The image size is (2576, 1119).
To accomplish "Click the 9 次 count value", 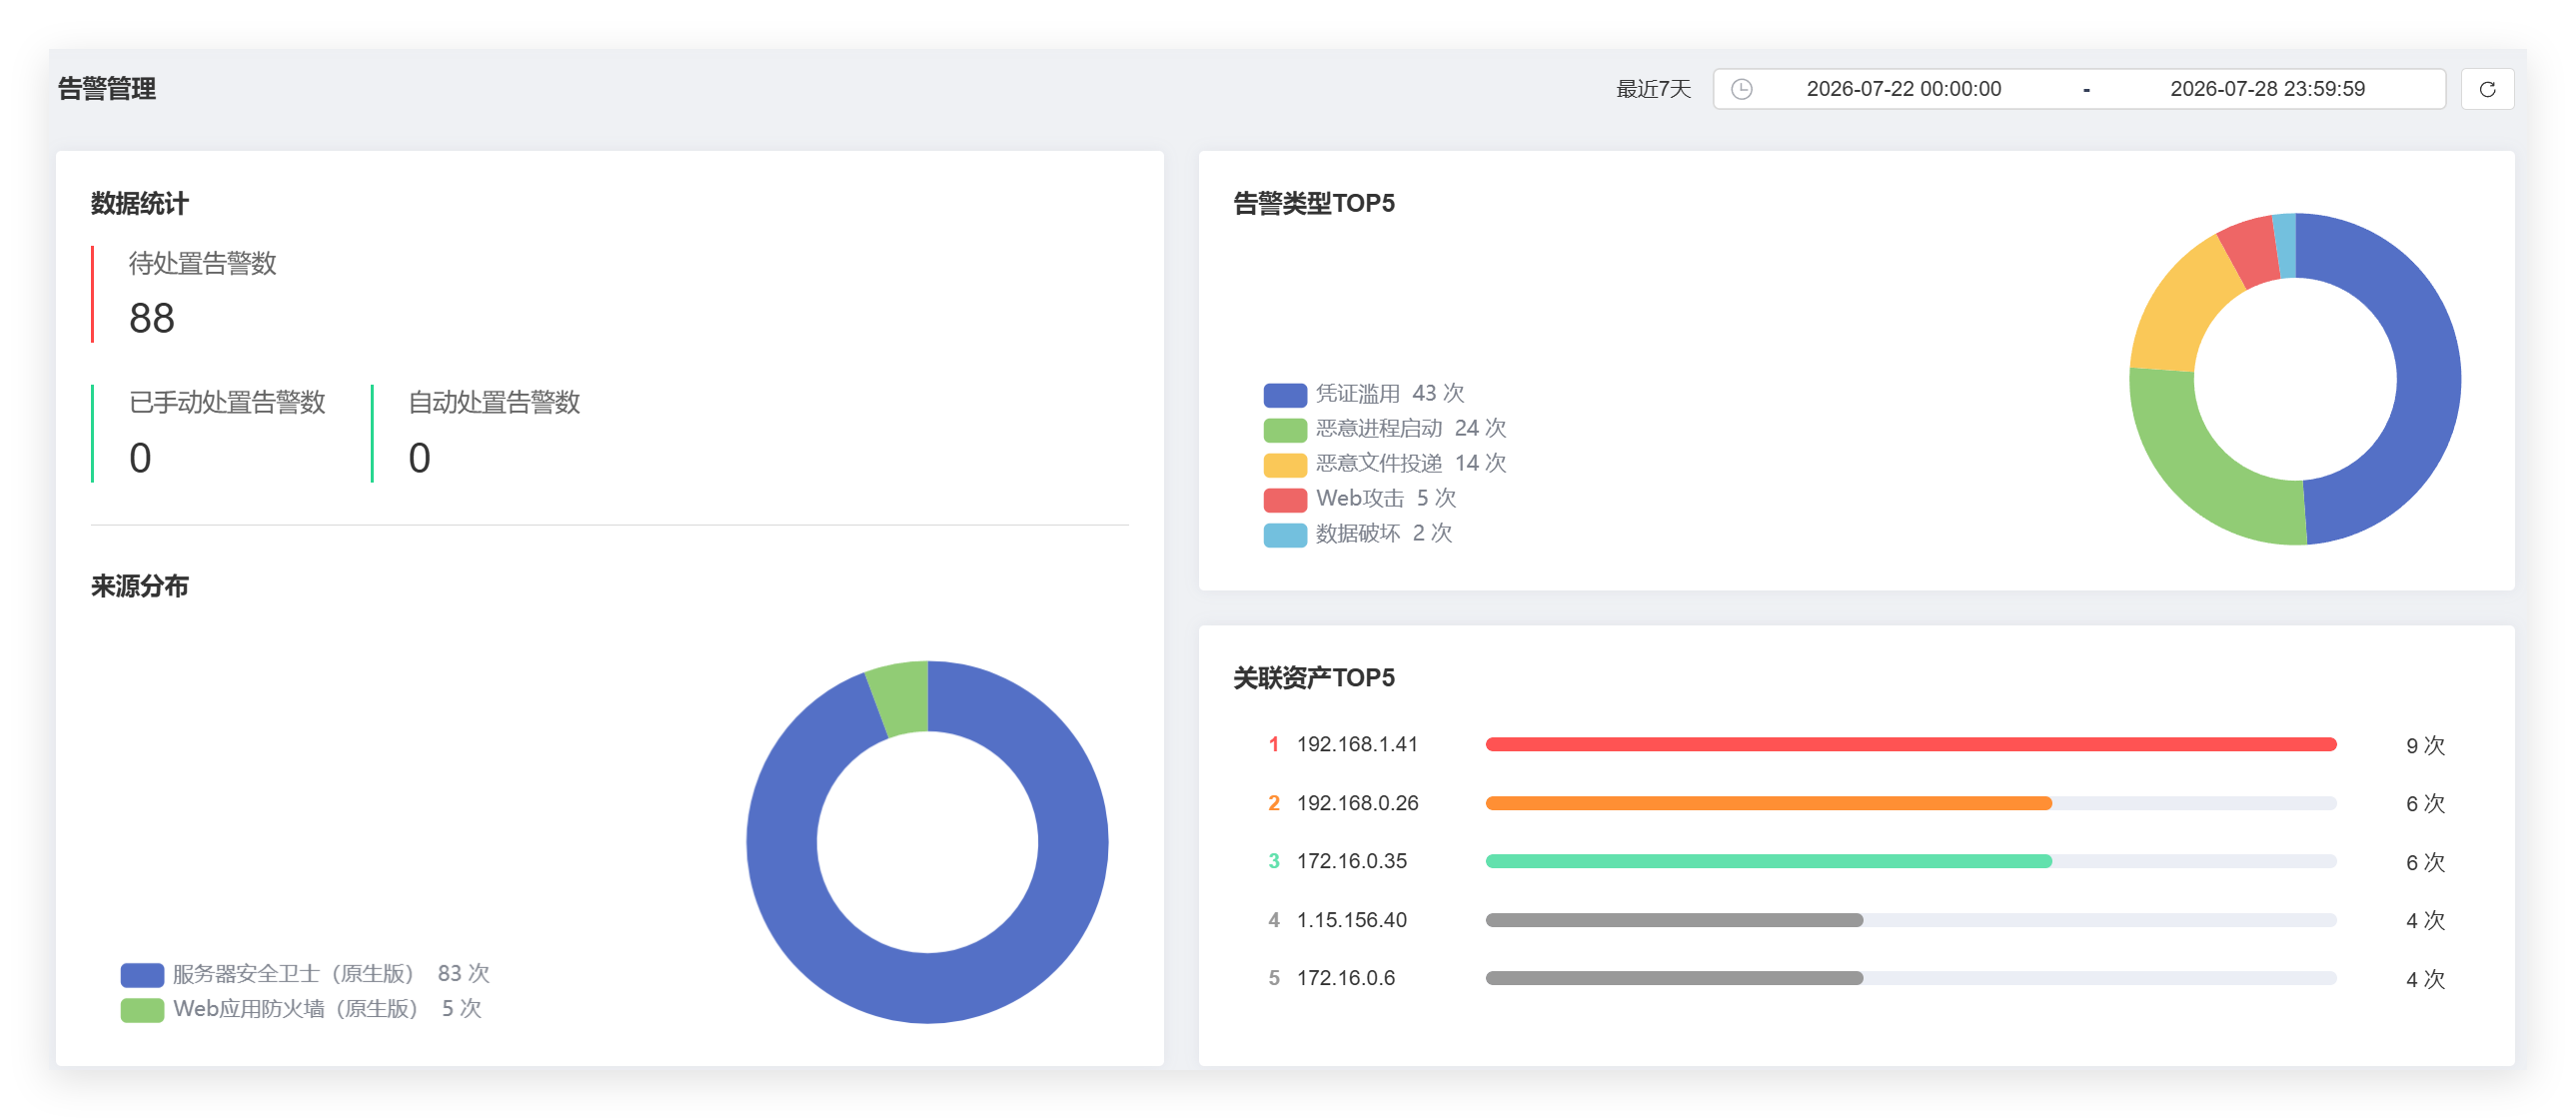I will [x=2424, y=745].
